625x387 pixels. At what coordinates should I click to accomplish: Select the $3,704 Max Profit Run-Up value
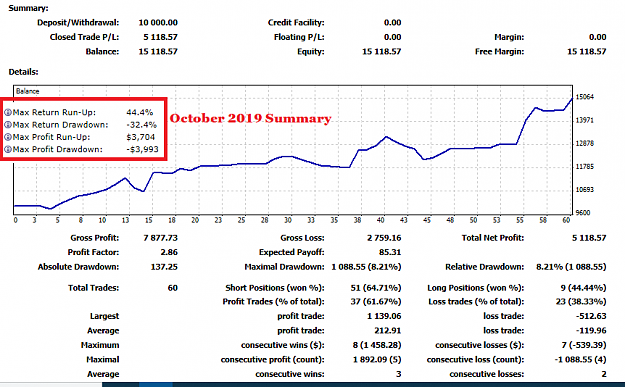(141, 137)
